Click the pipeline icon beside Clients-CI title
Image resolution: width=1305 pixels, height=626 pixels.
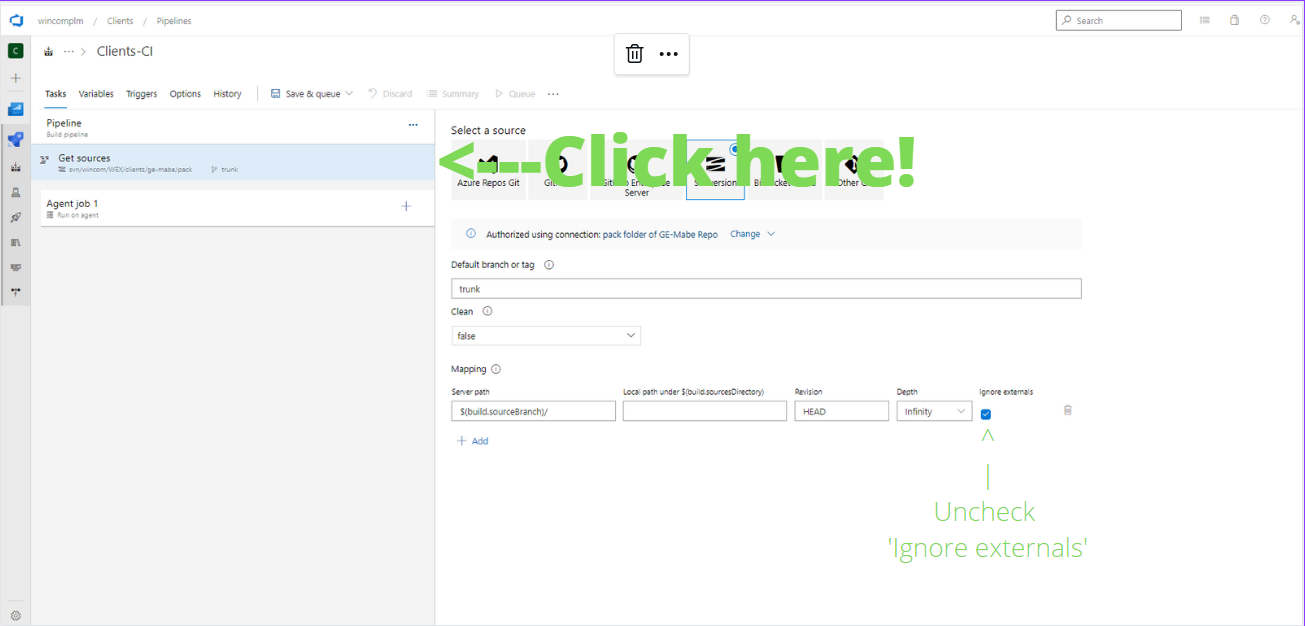point(49,51)
